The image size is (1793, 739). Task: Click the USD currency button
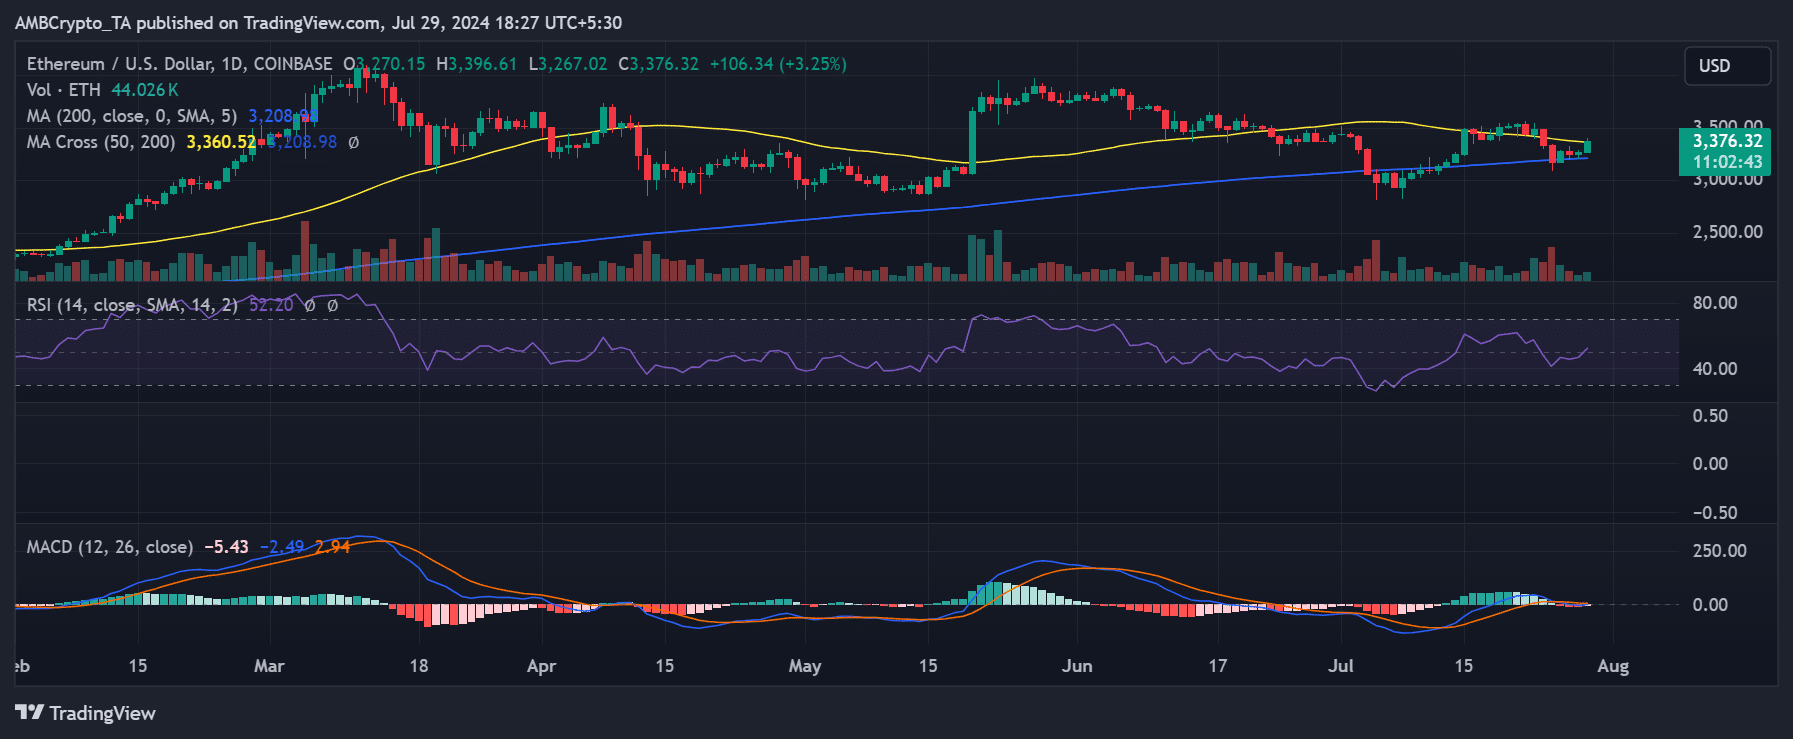1727,66
